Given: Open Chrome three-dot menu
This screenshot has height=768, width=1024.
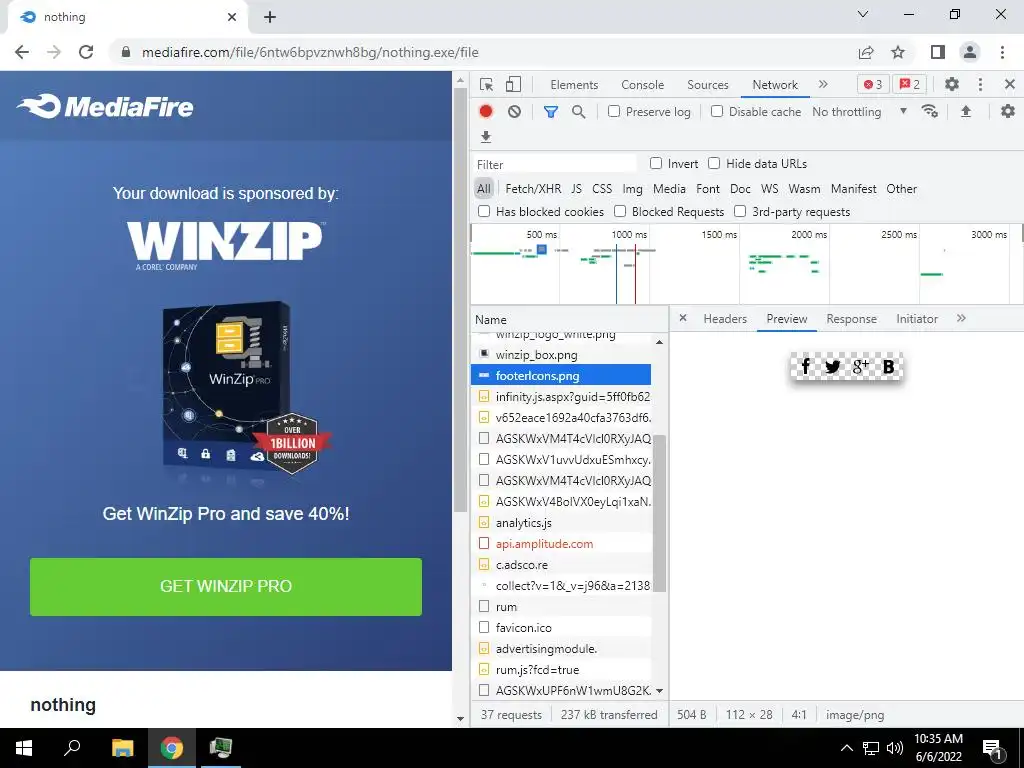Looking at the screenshot, I should click(x=1002, y=52).
